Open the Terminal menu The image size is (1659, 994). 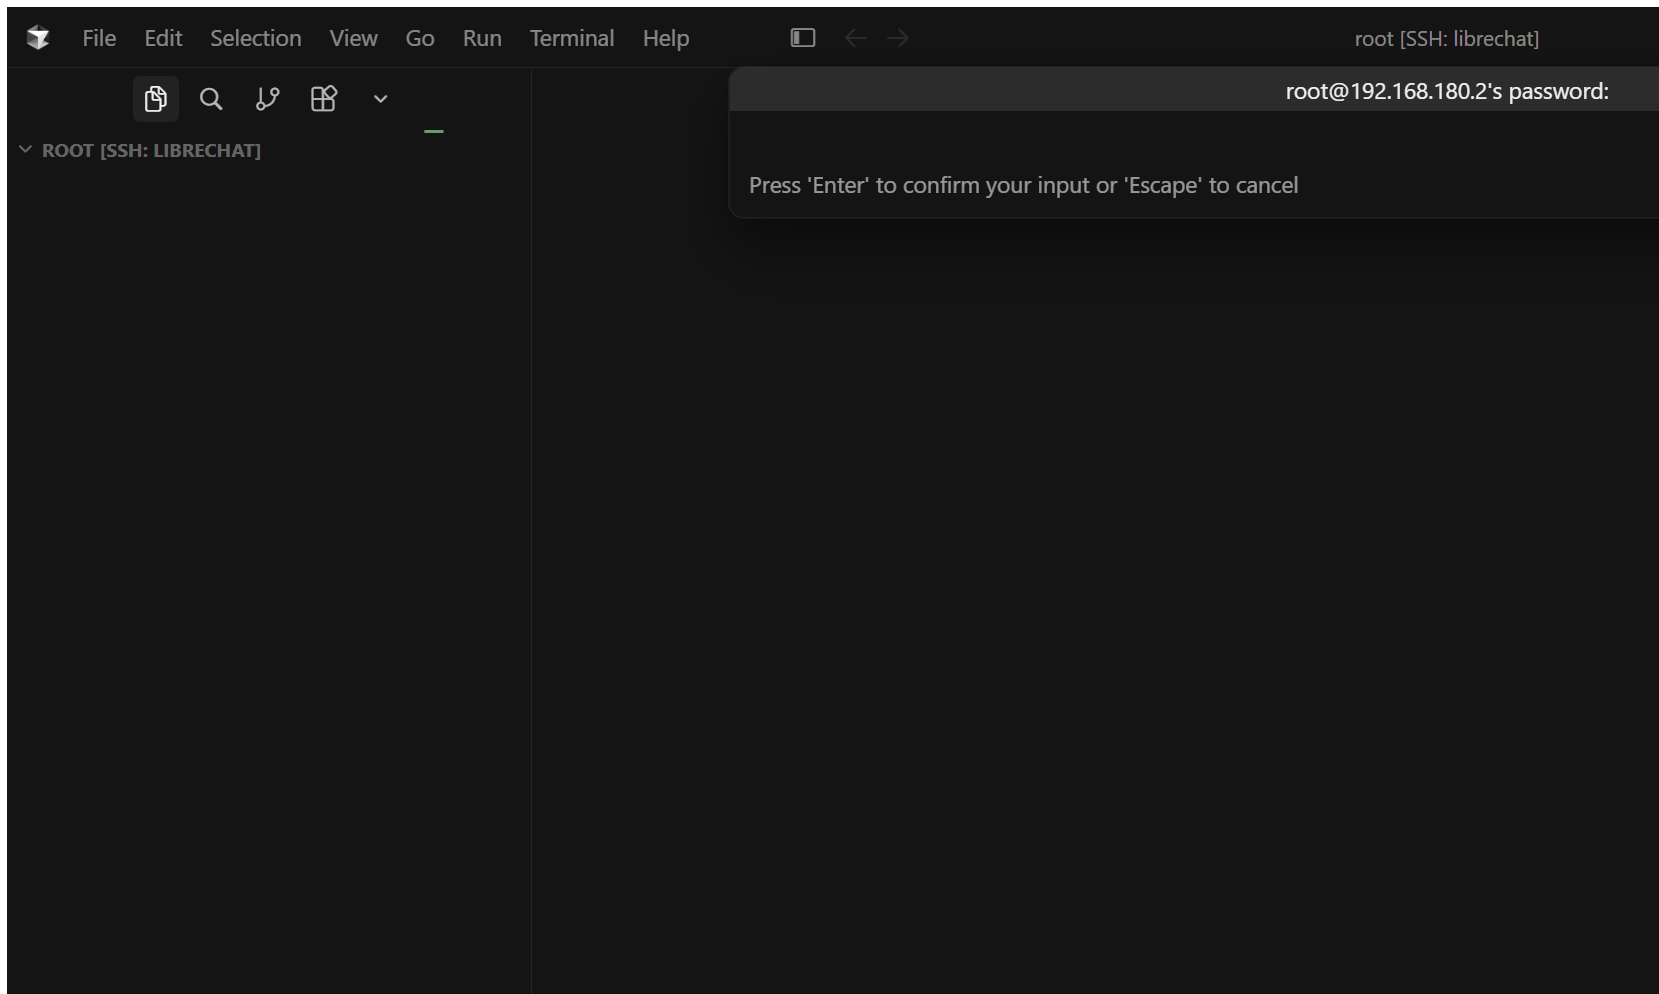click(572, 38)
